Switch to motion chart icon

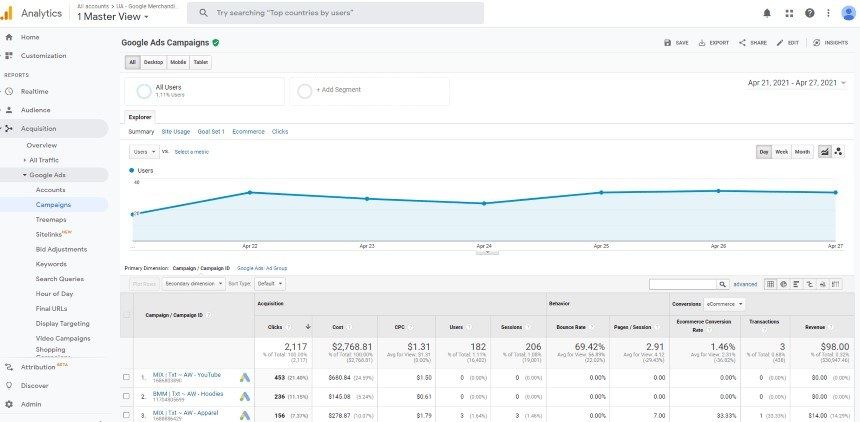point(838,152)
